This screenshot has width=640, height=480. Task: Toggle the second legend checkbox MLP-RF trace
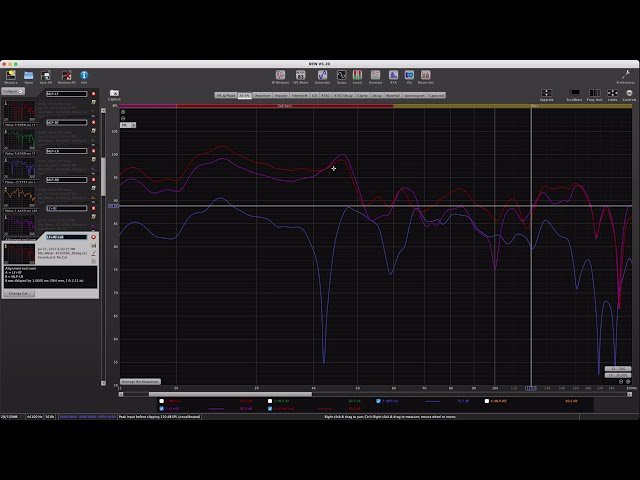pyautogui.click(x=270, y=401)
